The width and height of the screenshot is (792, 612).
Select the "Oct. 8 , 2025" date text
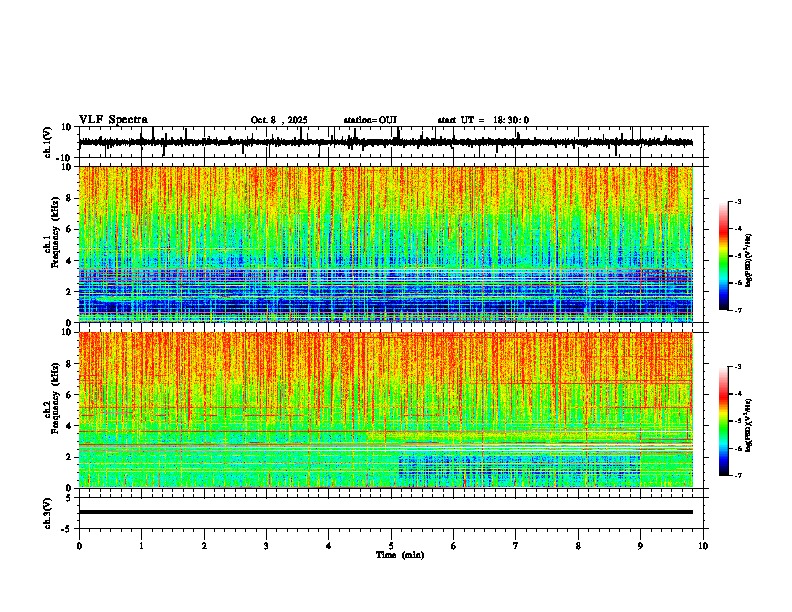(x=279, y=120)
